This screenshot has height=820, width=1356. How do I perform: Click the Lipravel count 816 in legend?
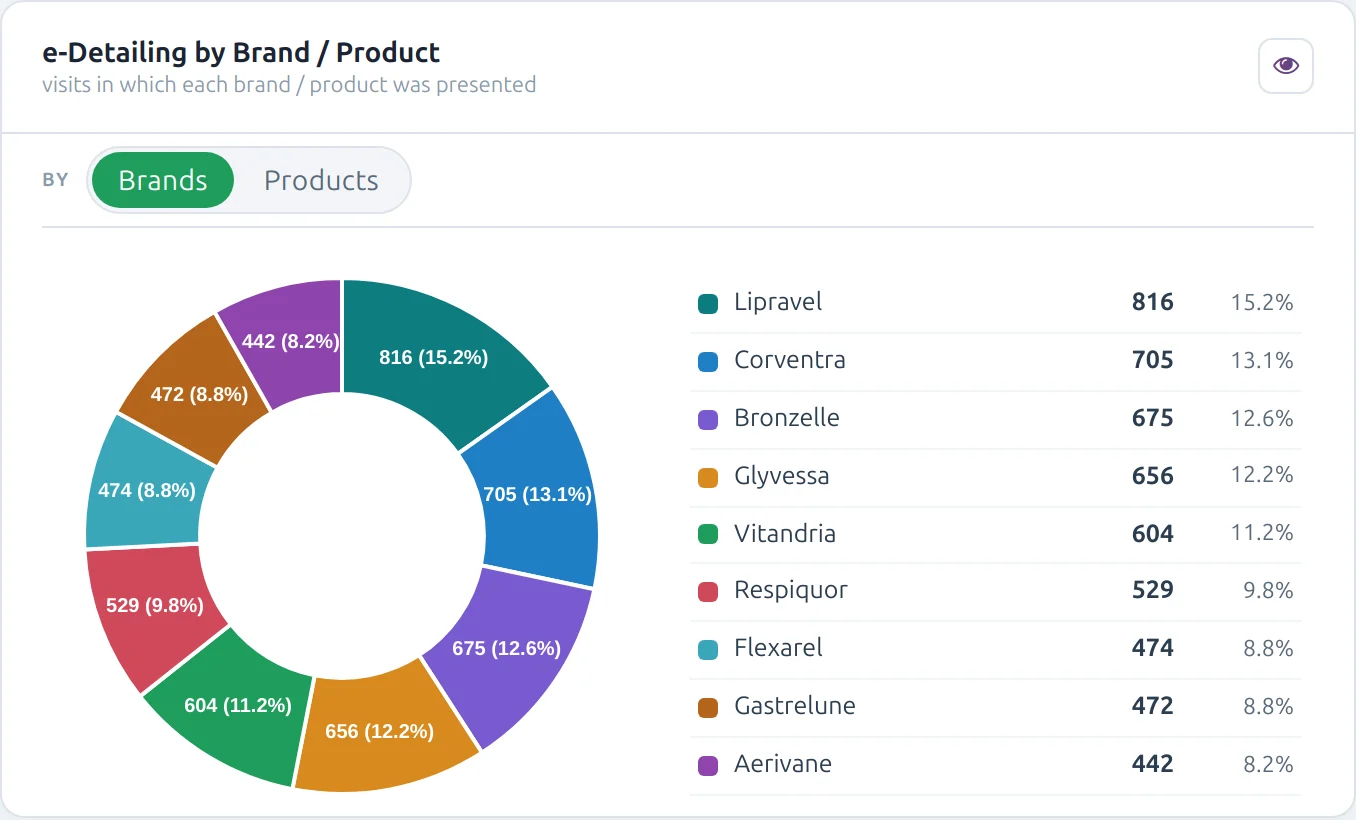[1153, 302]
